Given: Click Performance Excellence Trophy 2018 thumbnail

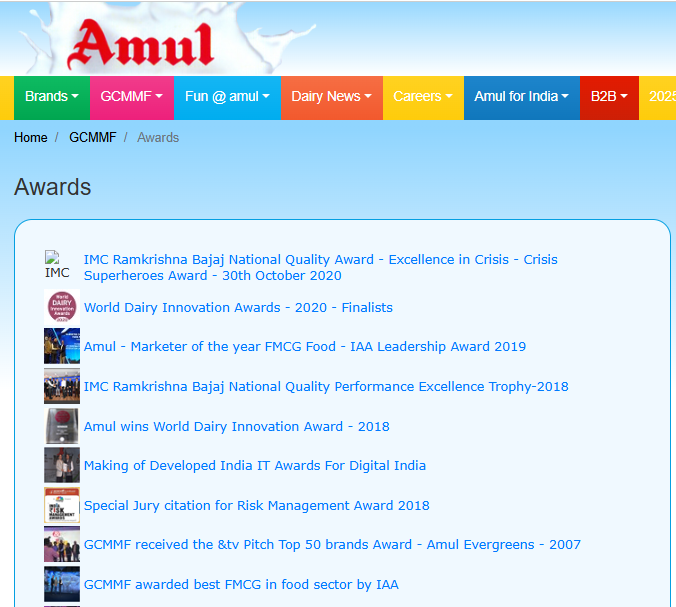Looking at the screenshot, I should [61, 386].
